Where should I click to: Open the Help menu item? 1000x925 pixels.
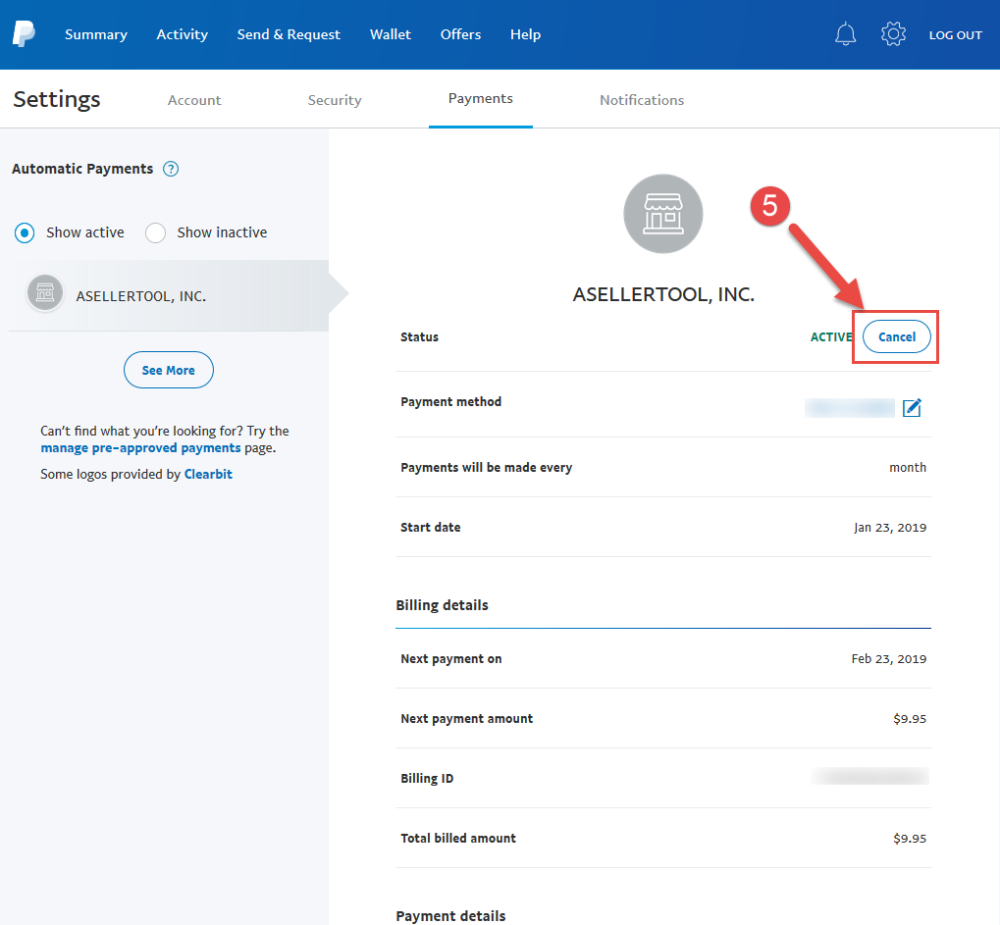point(526,34)
